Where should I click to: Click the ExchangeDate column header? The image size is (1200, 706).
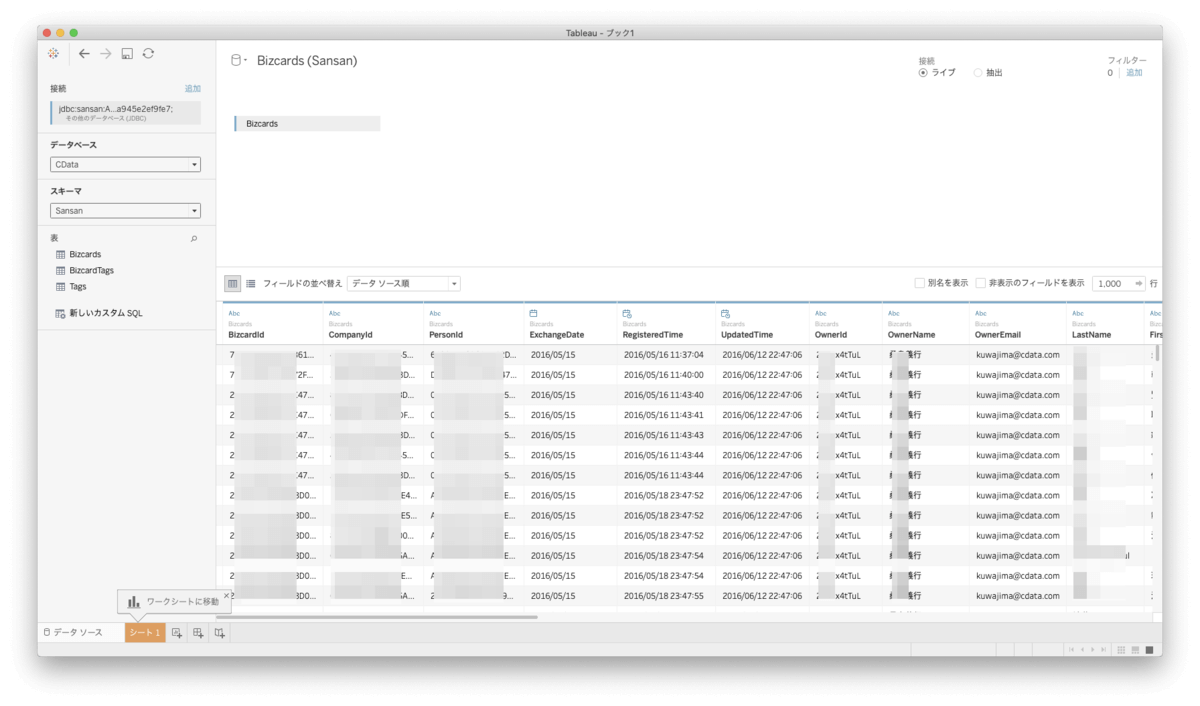[x=557, y=335]
